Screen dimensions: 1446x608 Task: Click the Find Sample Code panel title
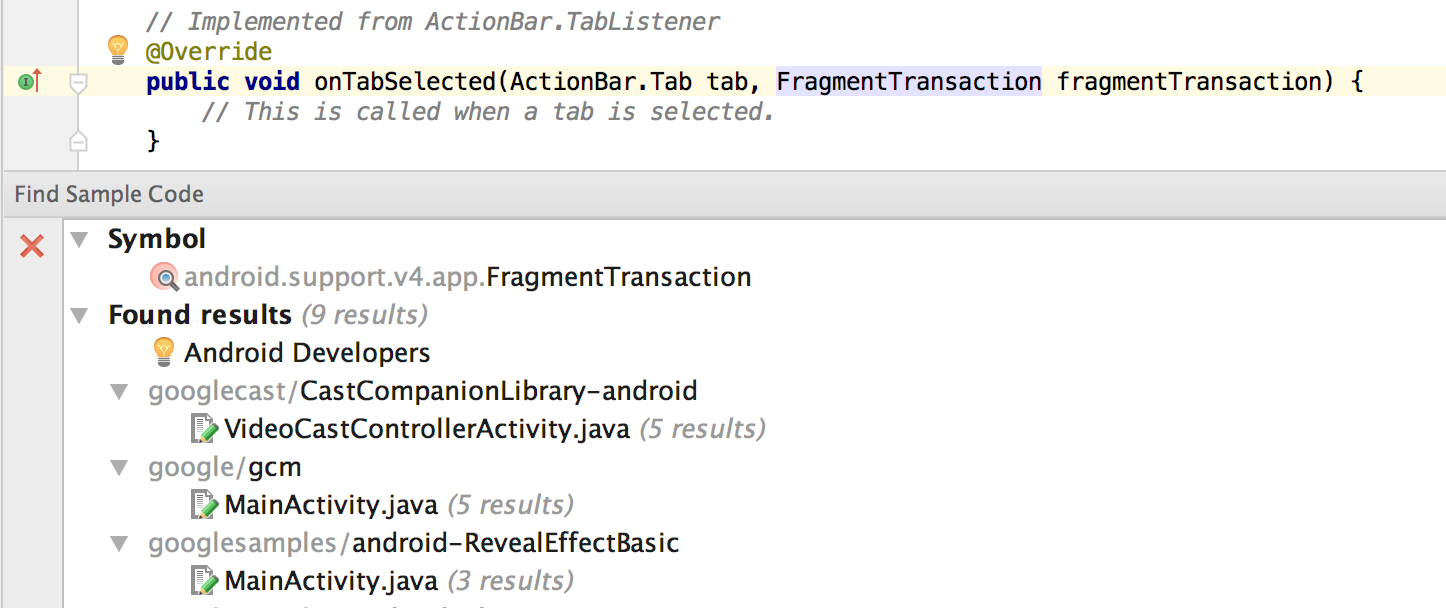(x=109, y=194)
